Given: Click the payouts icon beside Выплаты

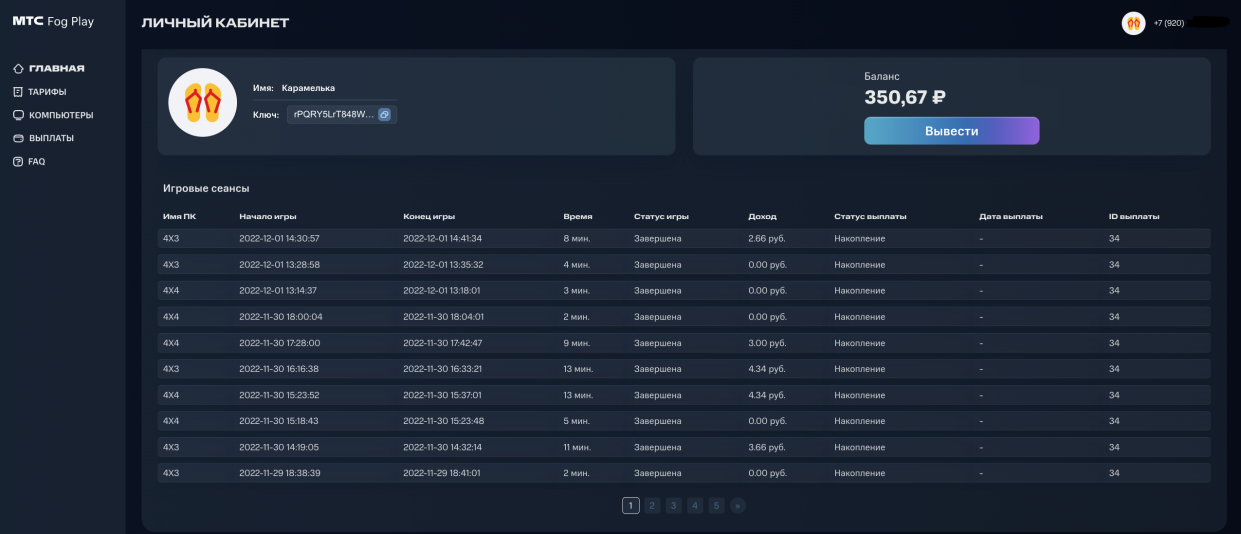Looking at the screenshot, I should point(18,138).
